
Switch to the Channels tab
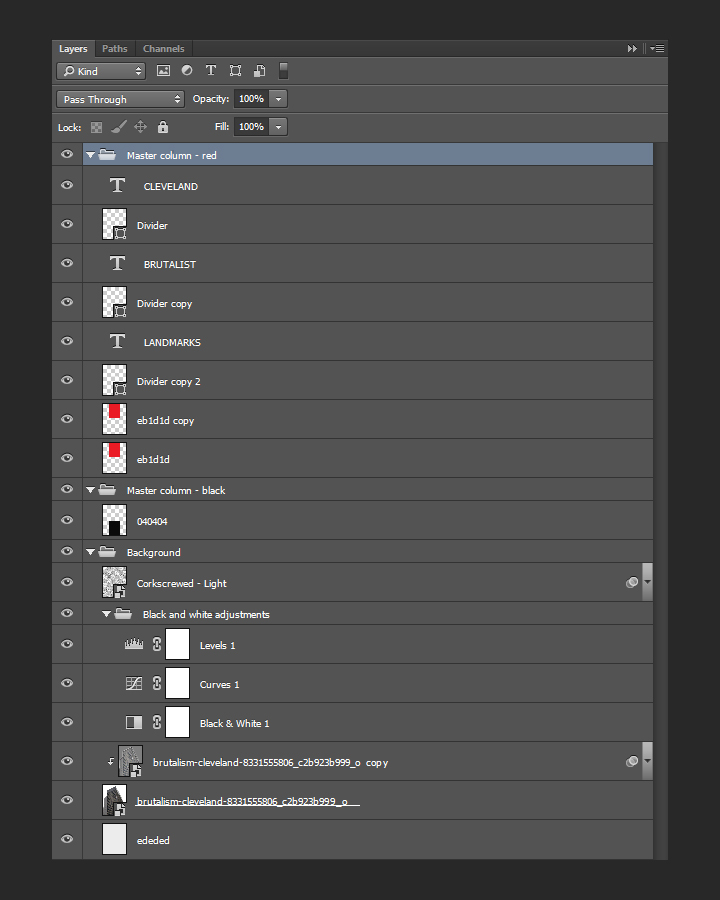(x=164, y=49)
